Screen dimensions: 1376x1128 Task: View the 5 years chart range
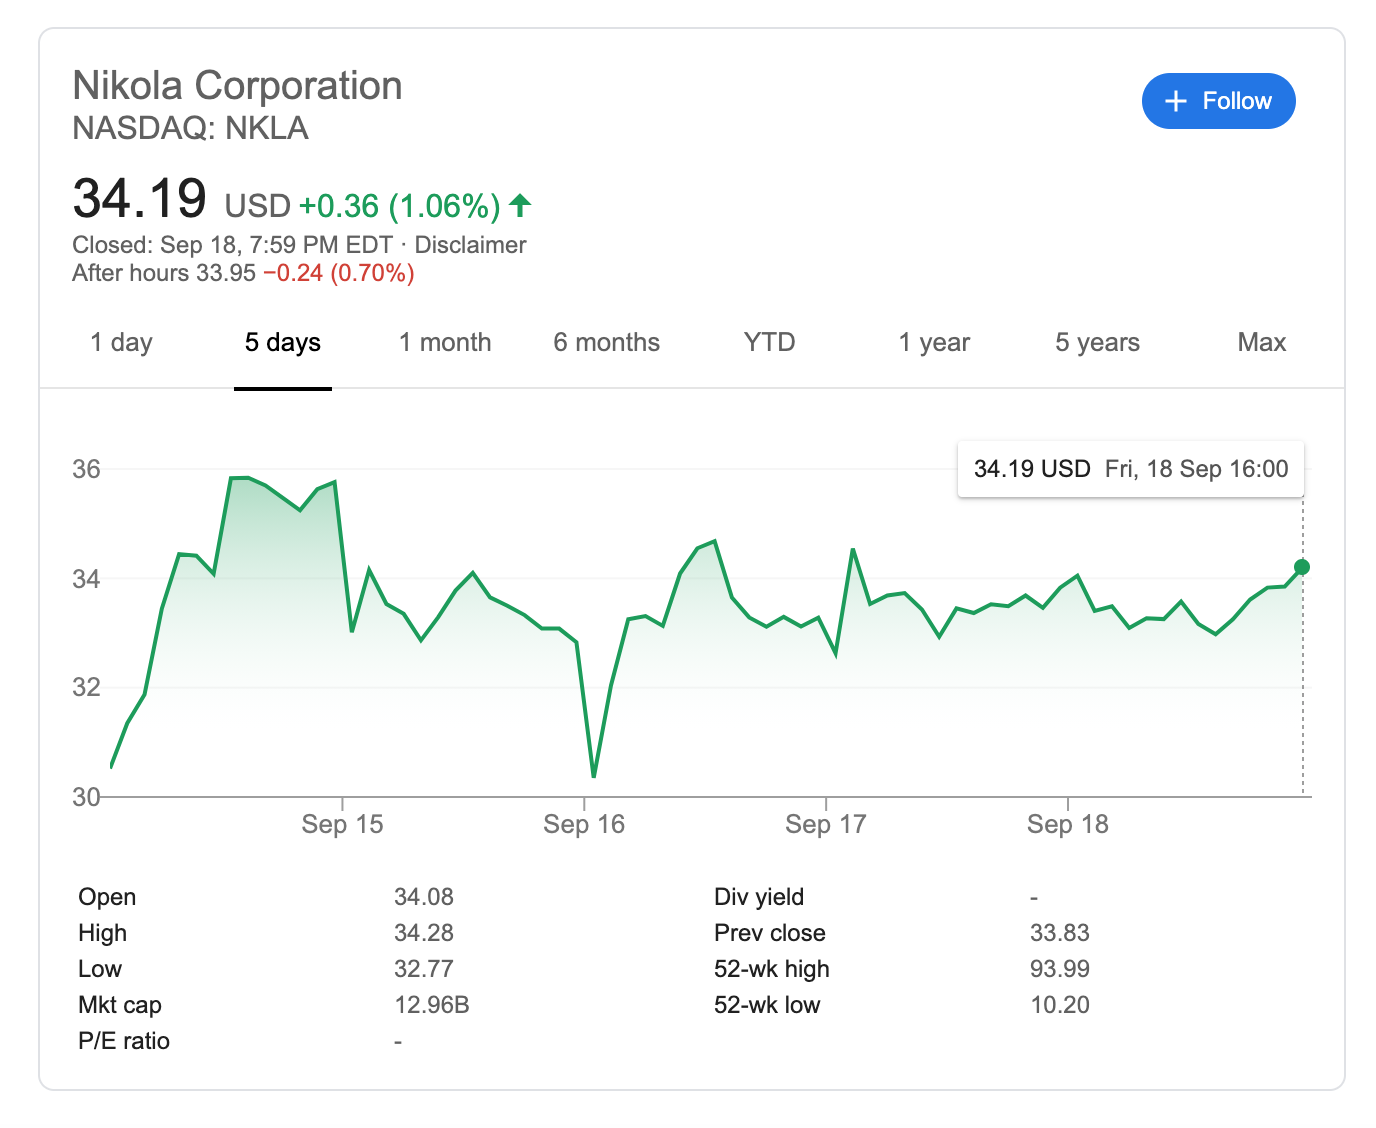[x=1097, y=343]
